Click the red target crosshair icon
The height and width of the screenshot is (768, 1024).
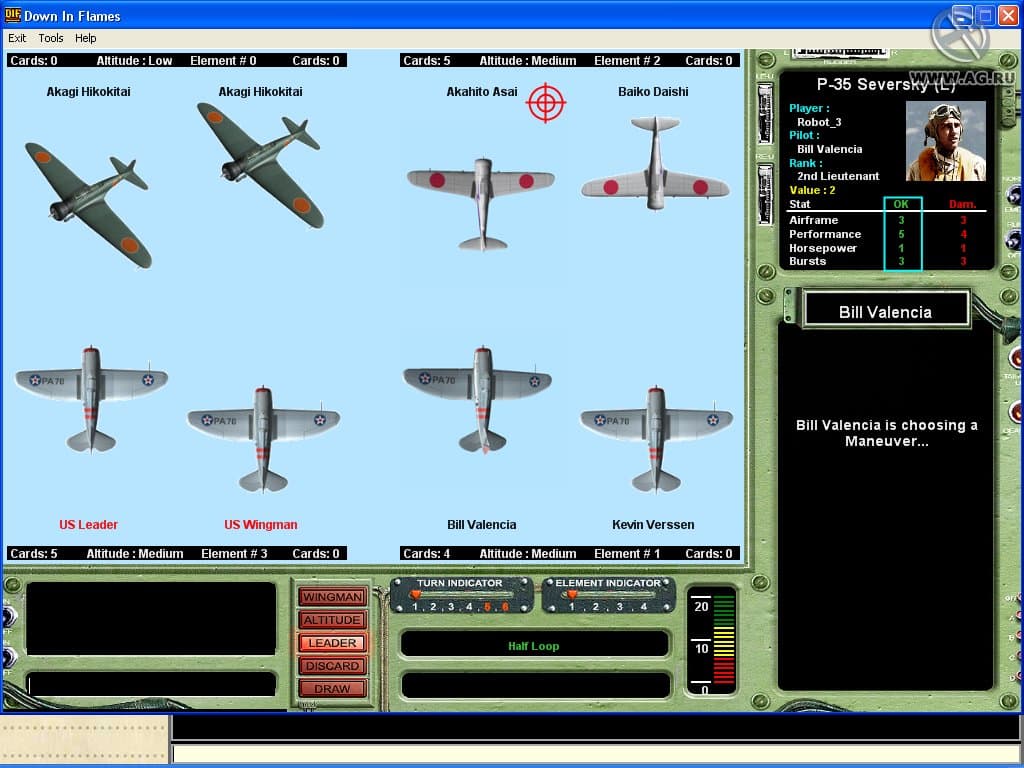[x=546, y=103]
